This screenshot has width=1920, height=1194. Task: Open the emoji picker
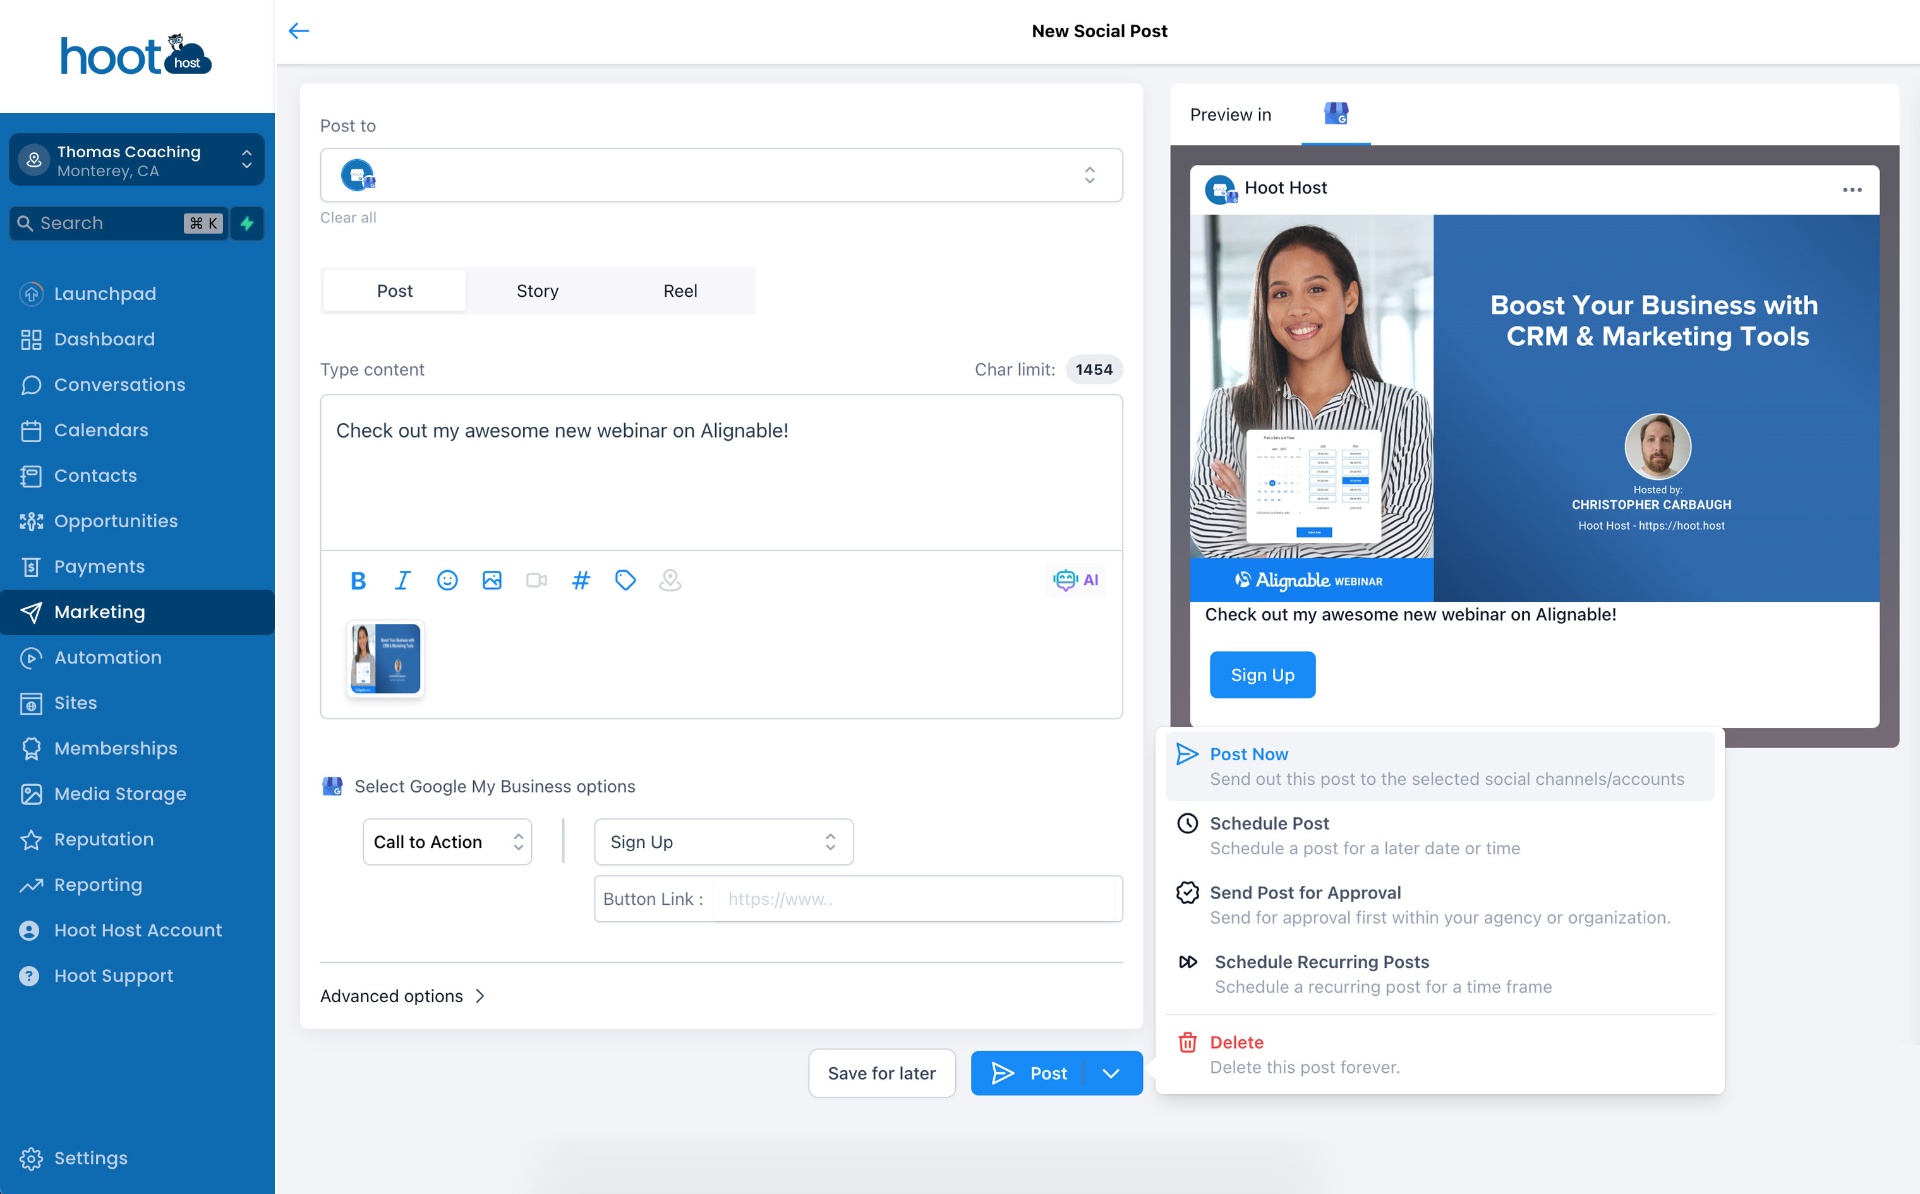pyautogui.click(x=446, y=580)
